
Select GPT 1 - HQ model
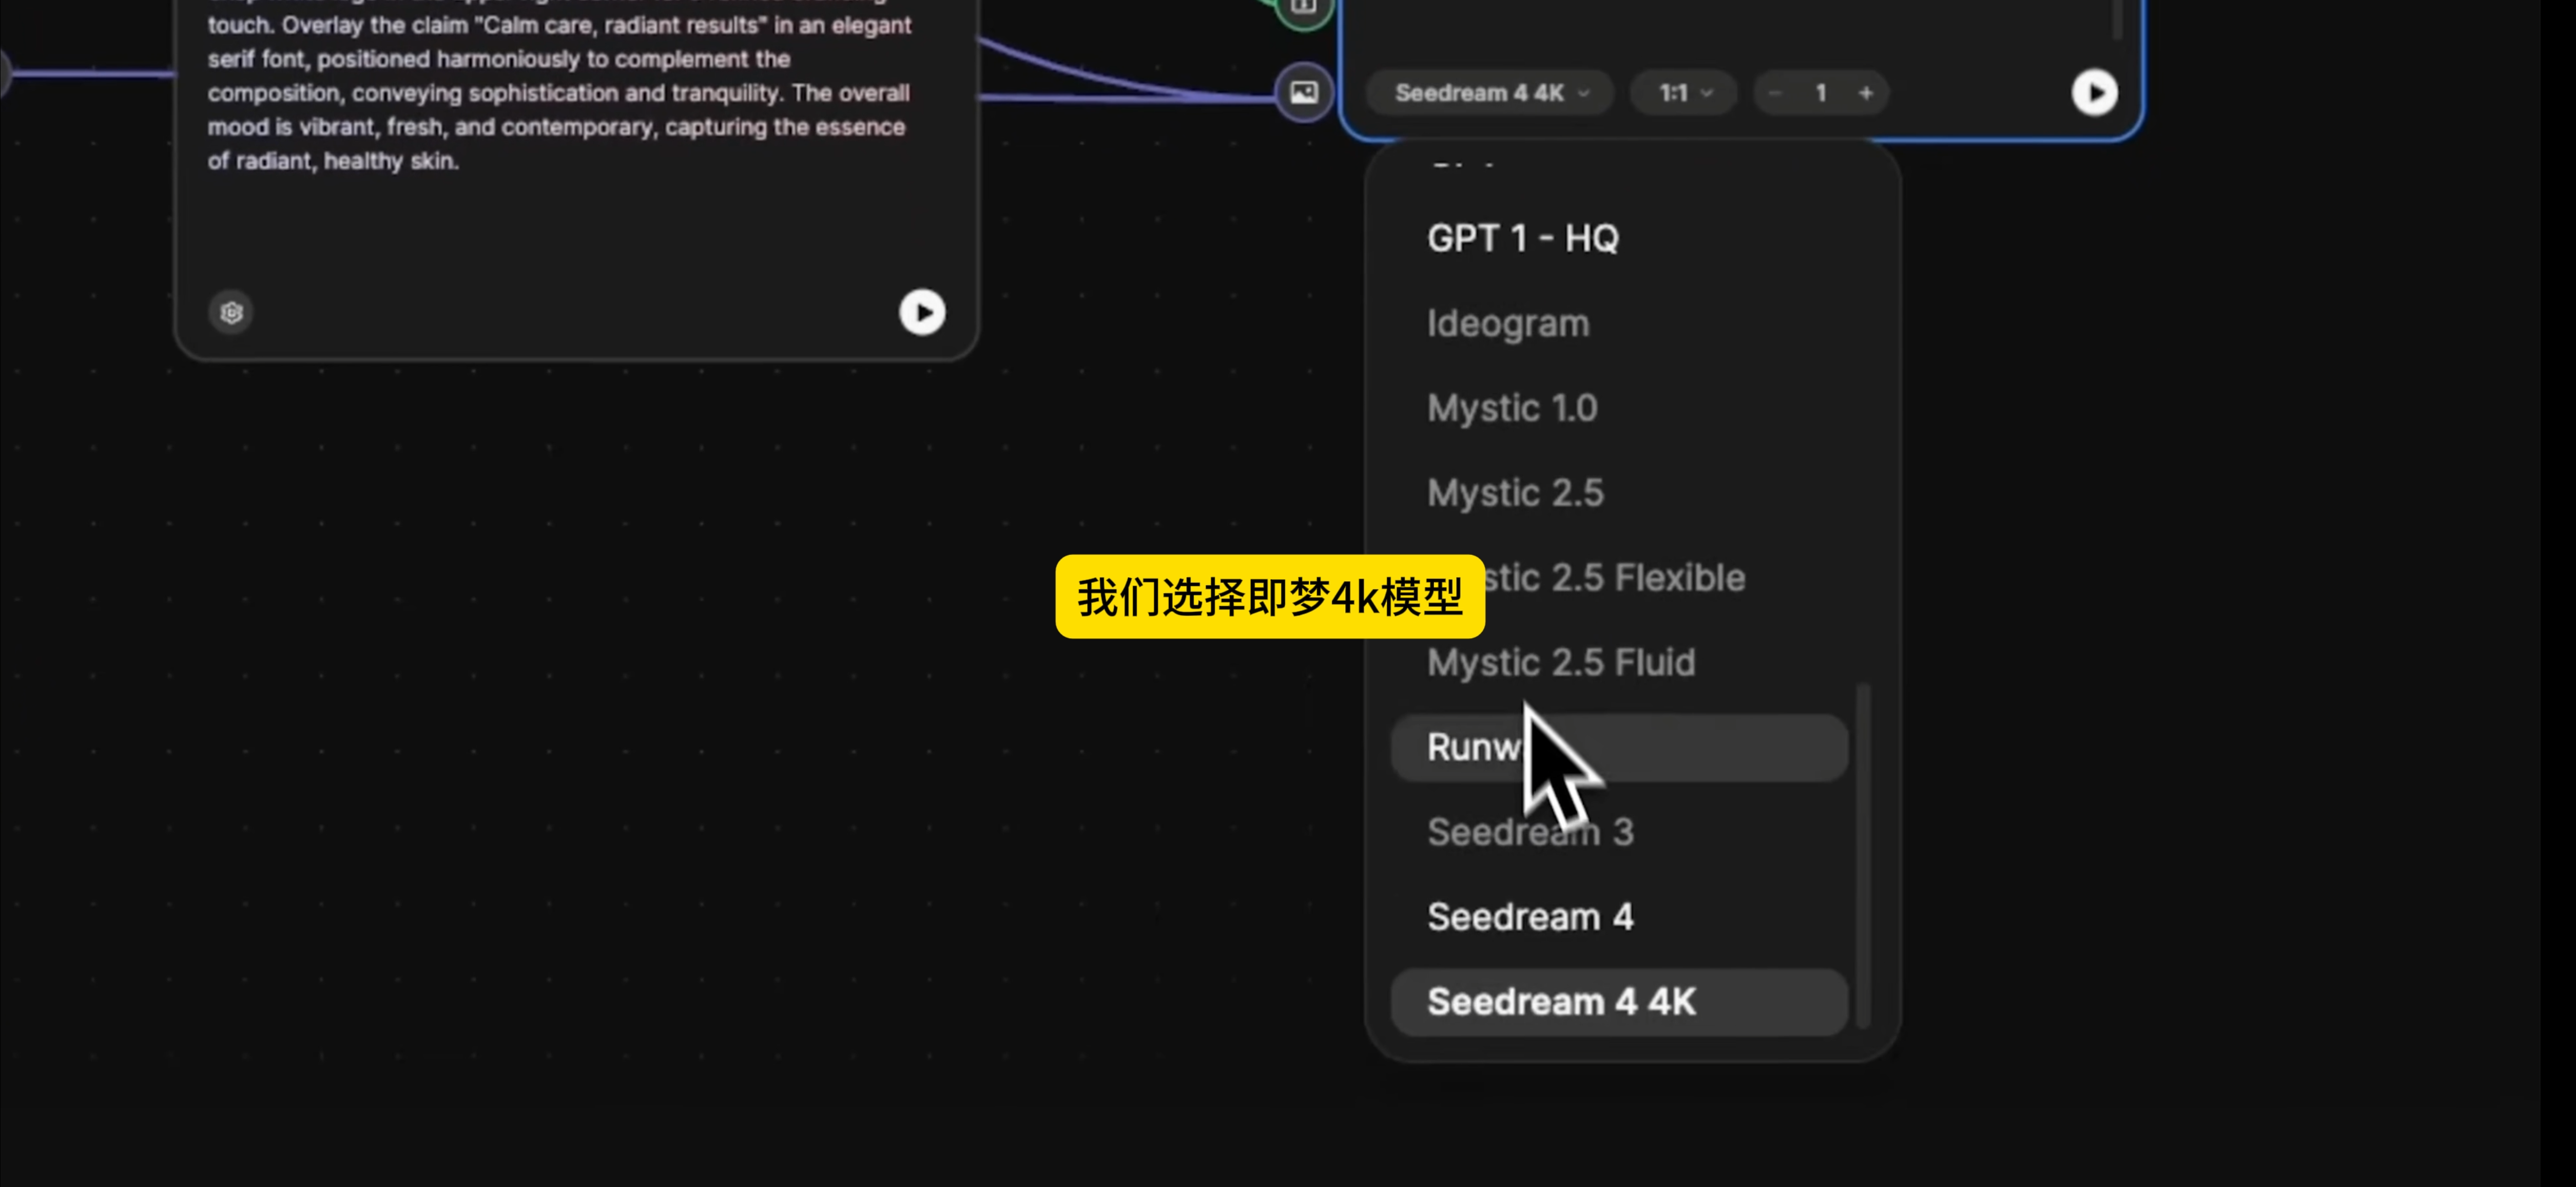[1619, 238]
